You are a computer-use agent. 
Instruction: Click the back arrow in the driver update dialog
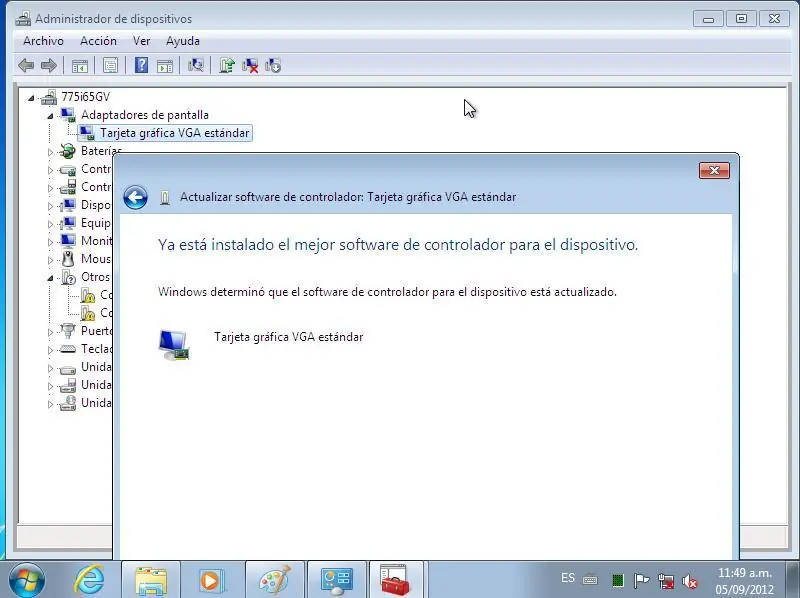137,197
